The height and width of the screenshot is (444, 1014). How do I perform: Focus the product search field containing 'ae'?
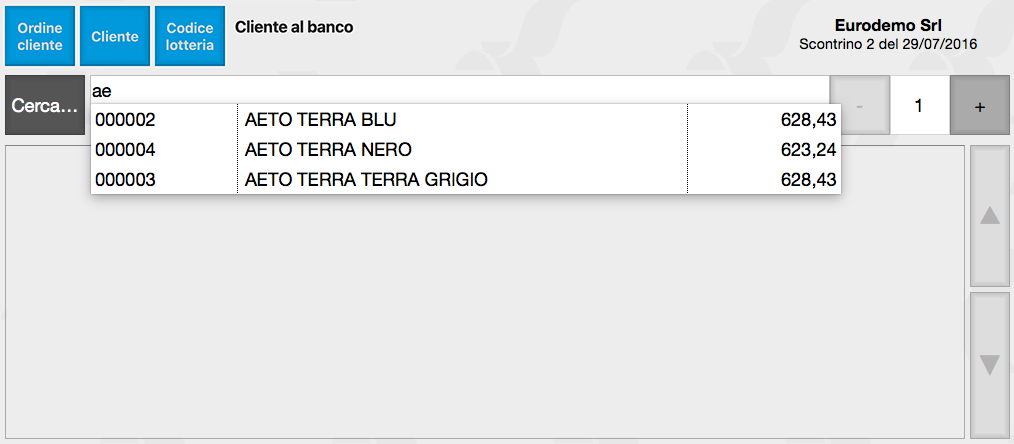click(460, 90)
